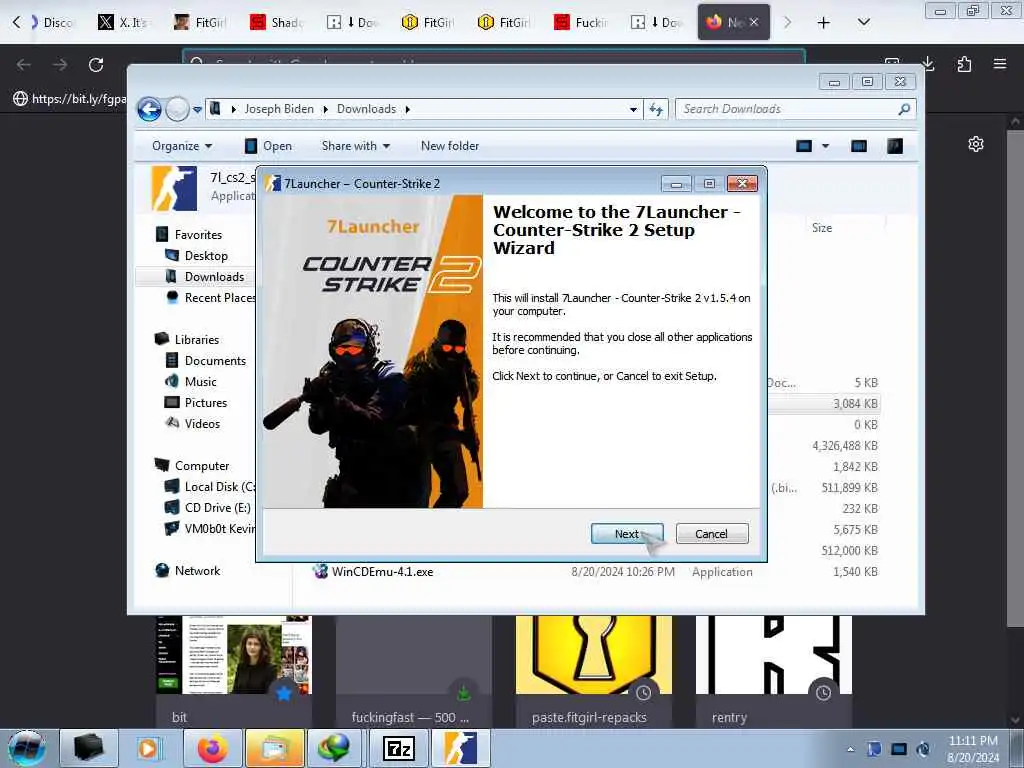Click the Change your view icon in Explorer
The height and width of the screenshot is (768, 1024).
coord(804,146)
